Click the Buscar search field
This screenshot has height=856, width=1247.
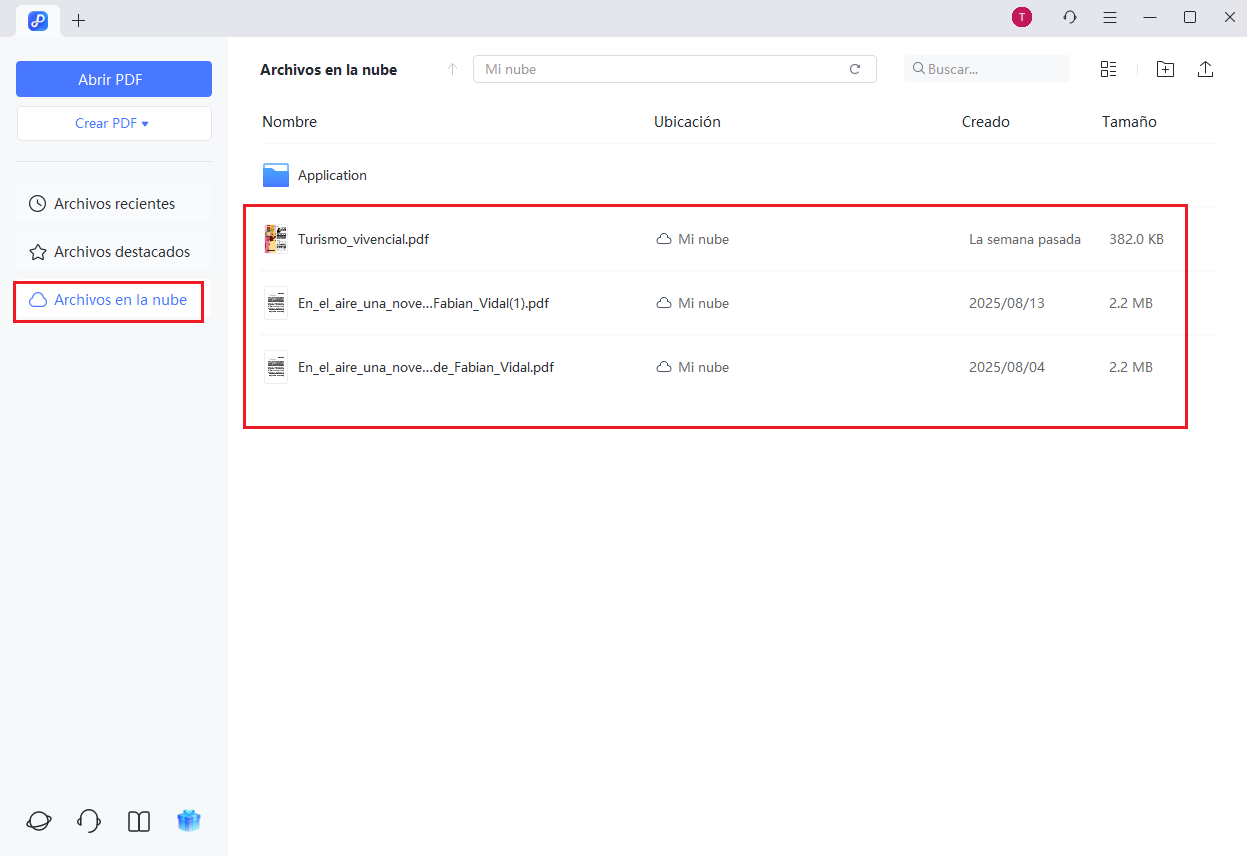coord(990,69)
